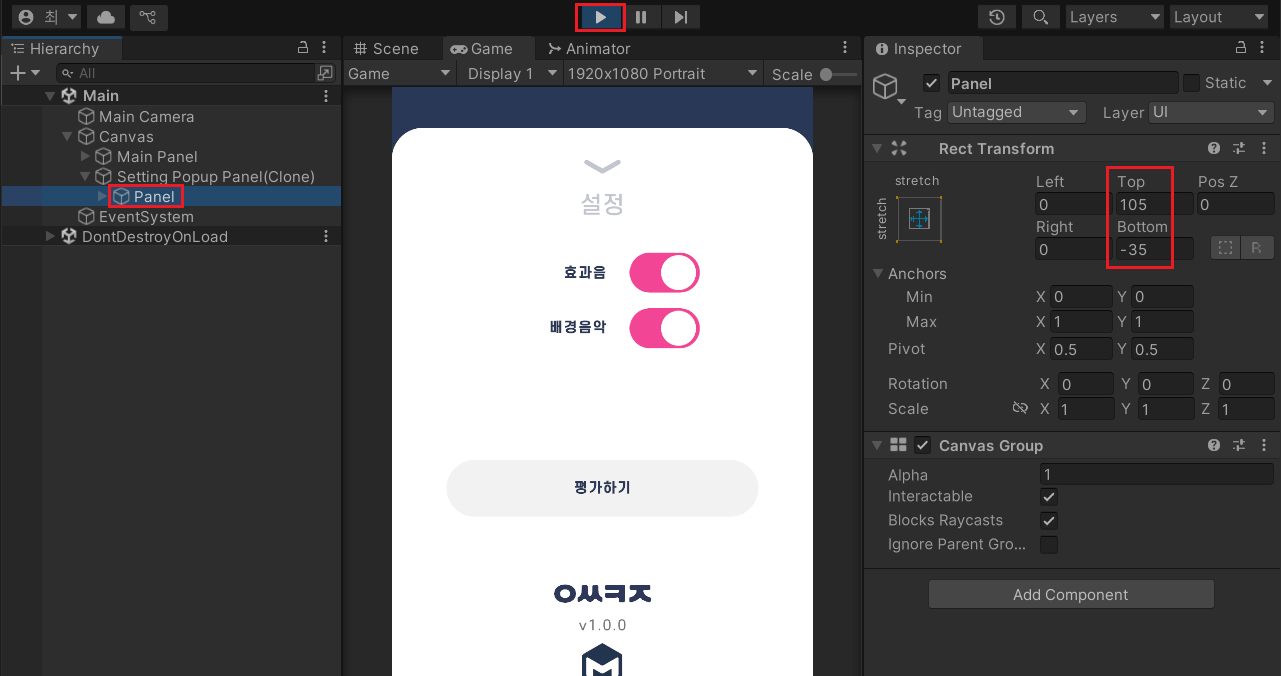Open the Hierarchy panel options menu
Viewport: 1281px width, 676px height.
point(326,48)
